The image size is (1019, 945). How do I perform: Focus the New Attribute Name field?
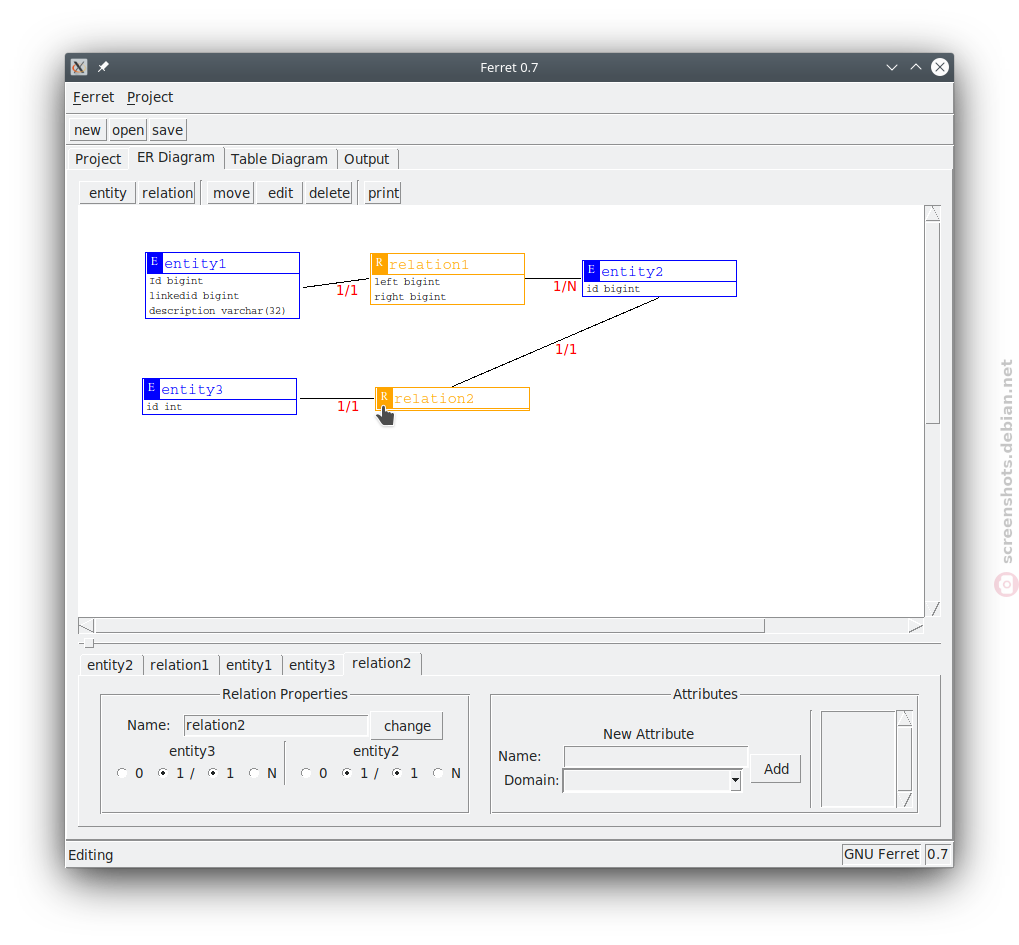656,757
